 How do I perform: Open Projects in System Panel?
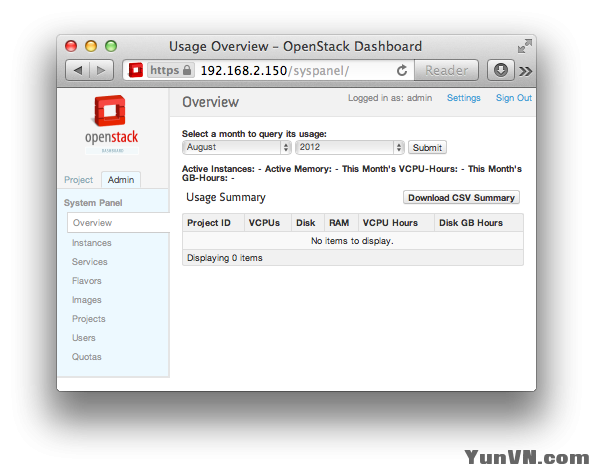88,319
